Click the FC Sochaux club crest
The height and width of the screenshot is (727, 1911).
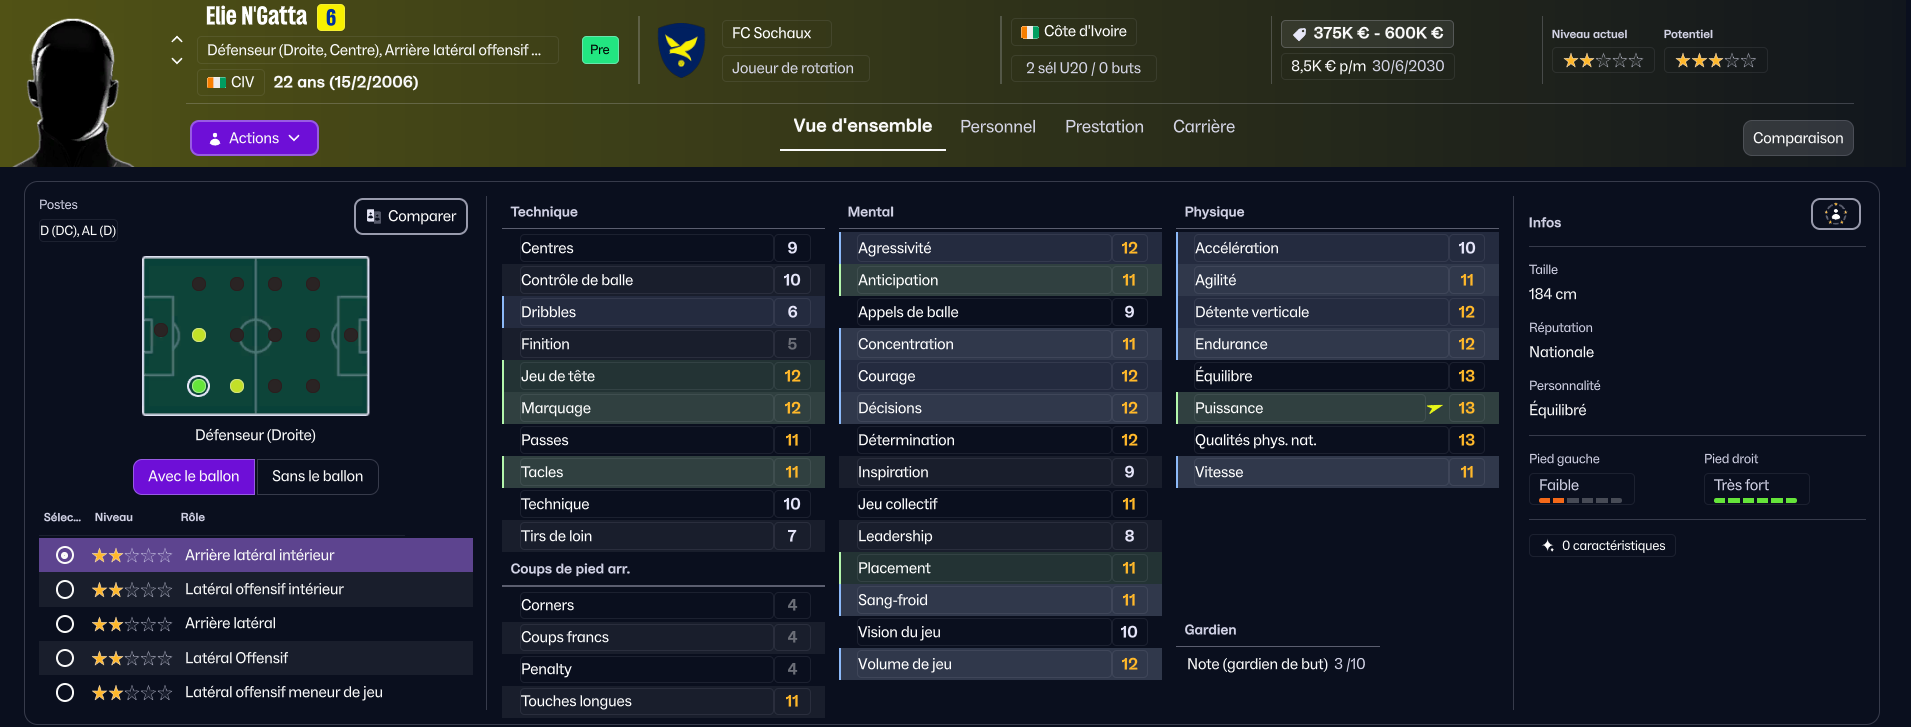(681, 50)
